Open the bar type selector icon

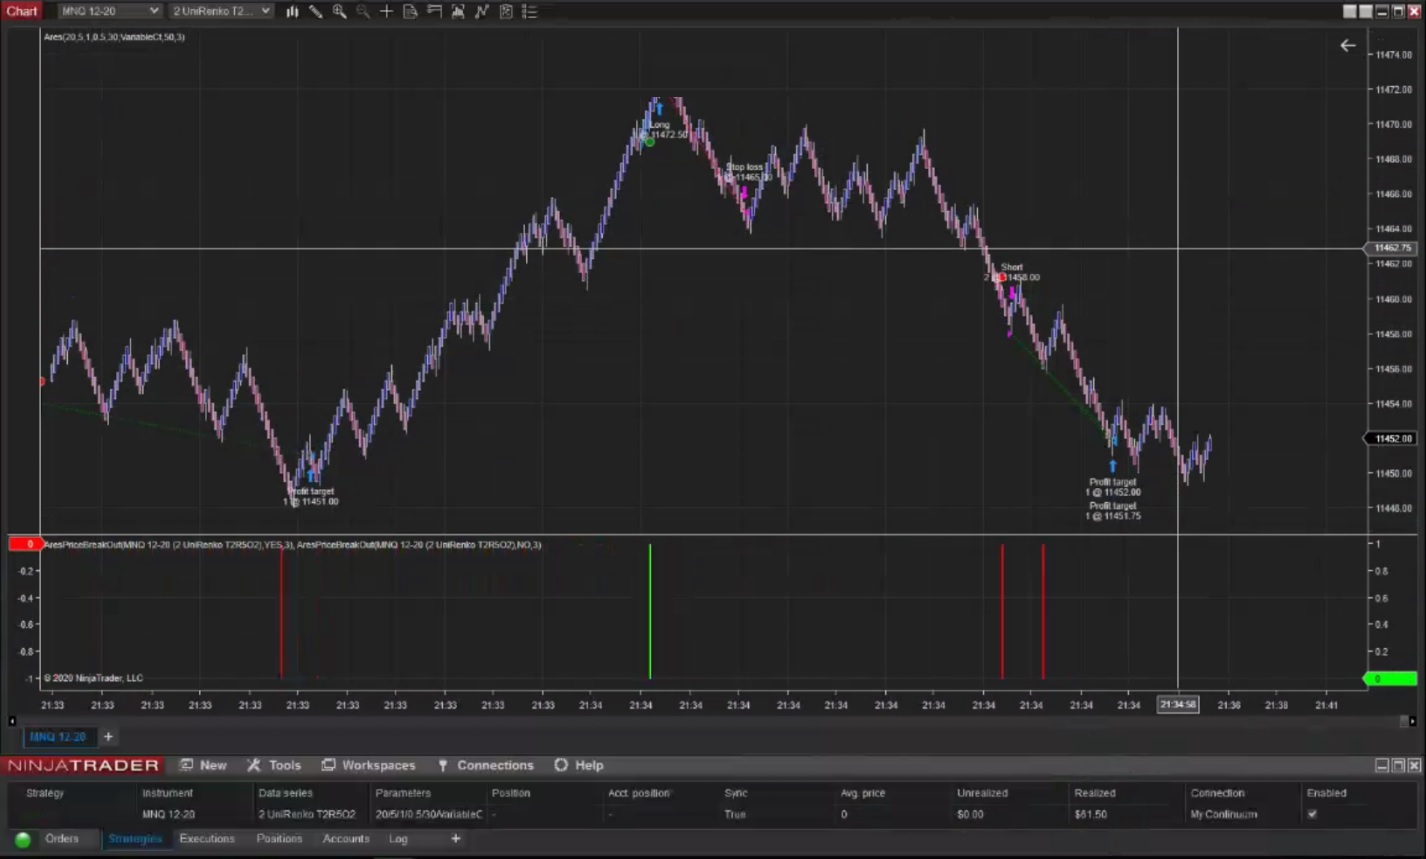pyautogui.click(x=292, y=11)
